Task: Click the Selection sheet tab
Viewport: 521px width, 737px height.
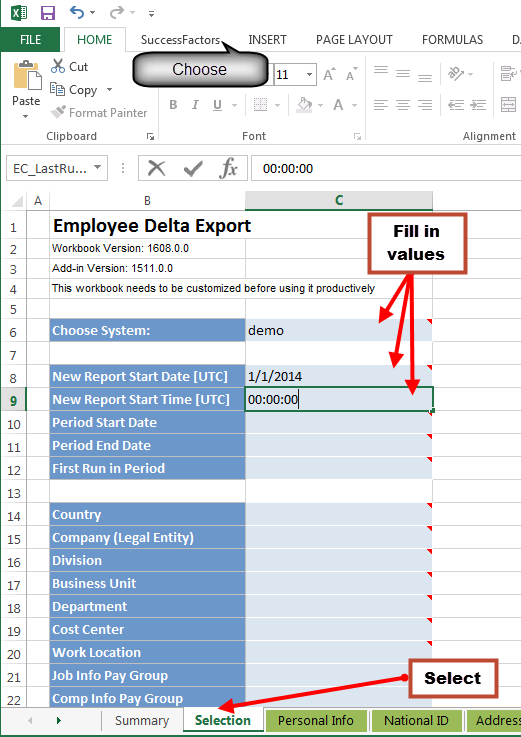Action: tap(222, 720)
